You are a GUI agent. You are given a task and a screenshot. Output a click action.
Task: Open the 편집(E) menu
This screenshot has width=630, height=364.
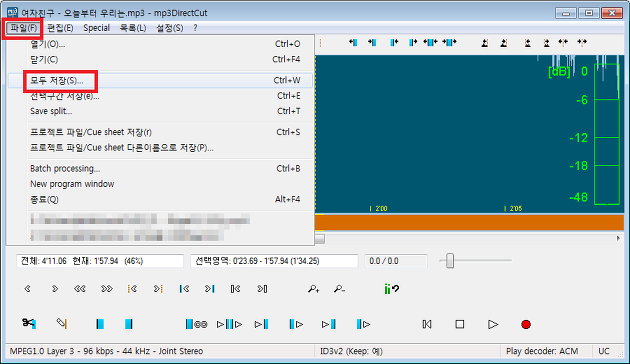click(60, 28)
